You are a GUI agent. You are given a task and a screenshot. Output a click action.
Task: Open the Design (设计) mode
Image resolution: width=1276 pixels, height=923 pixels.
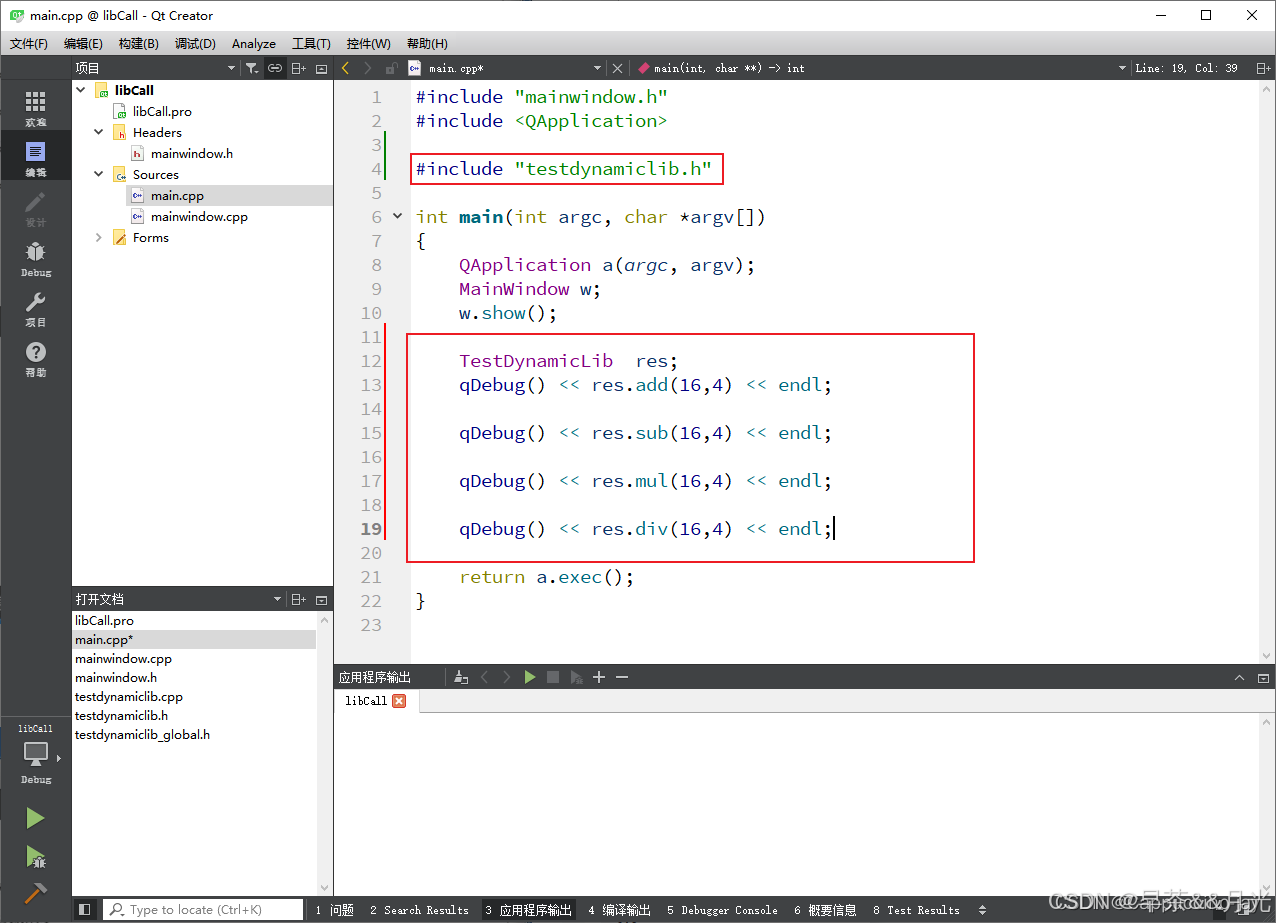point(36,208)
